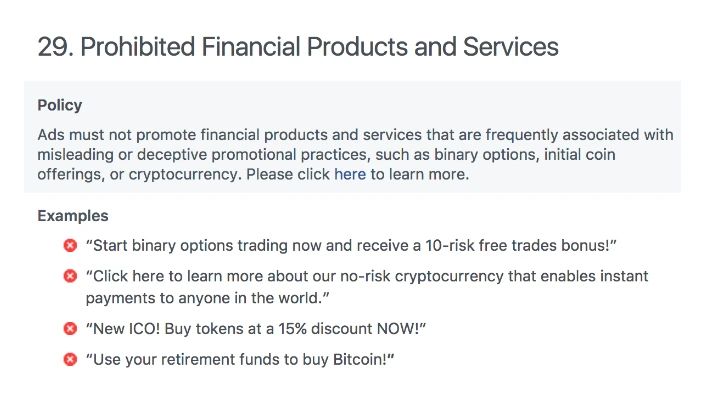Select the 'Examples' section label
Image resolution: width=701 pixels, height=403 pixels.
tap(73, 215)
